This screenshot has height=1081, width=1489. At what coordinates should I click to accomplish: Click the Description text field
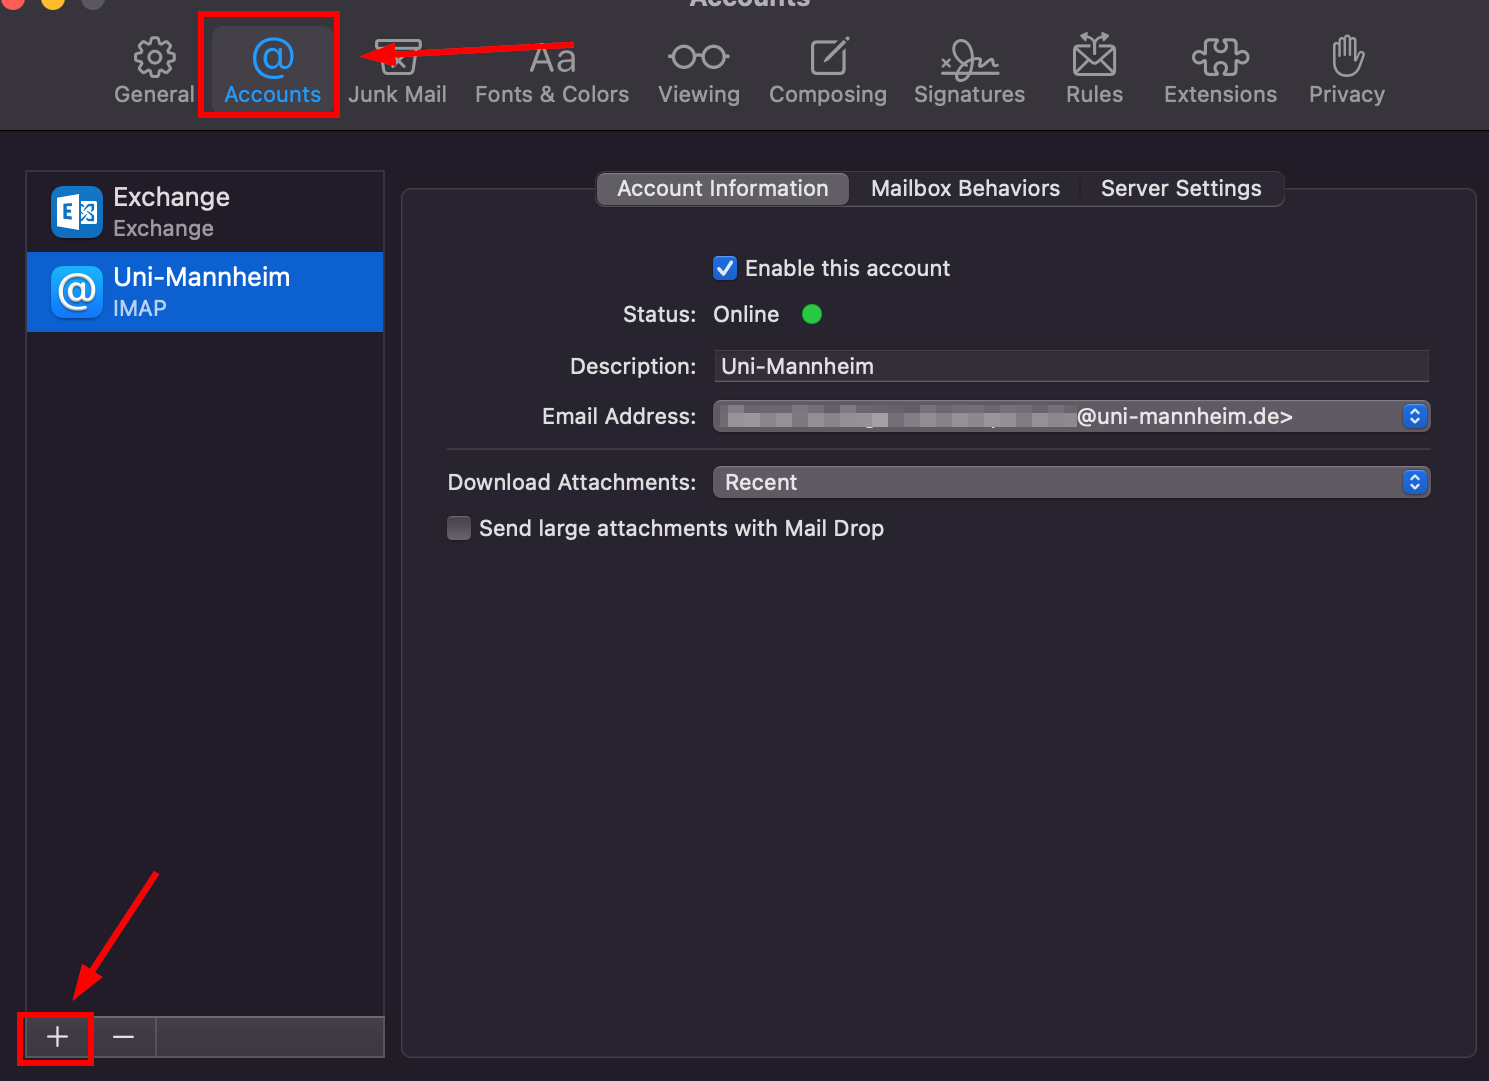pyautogui.click(x=1071, y=366)
